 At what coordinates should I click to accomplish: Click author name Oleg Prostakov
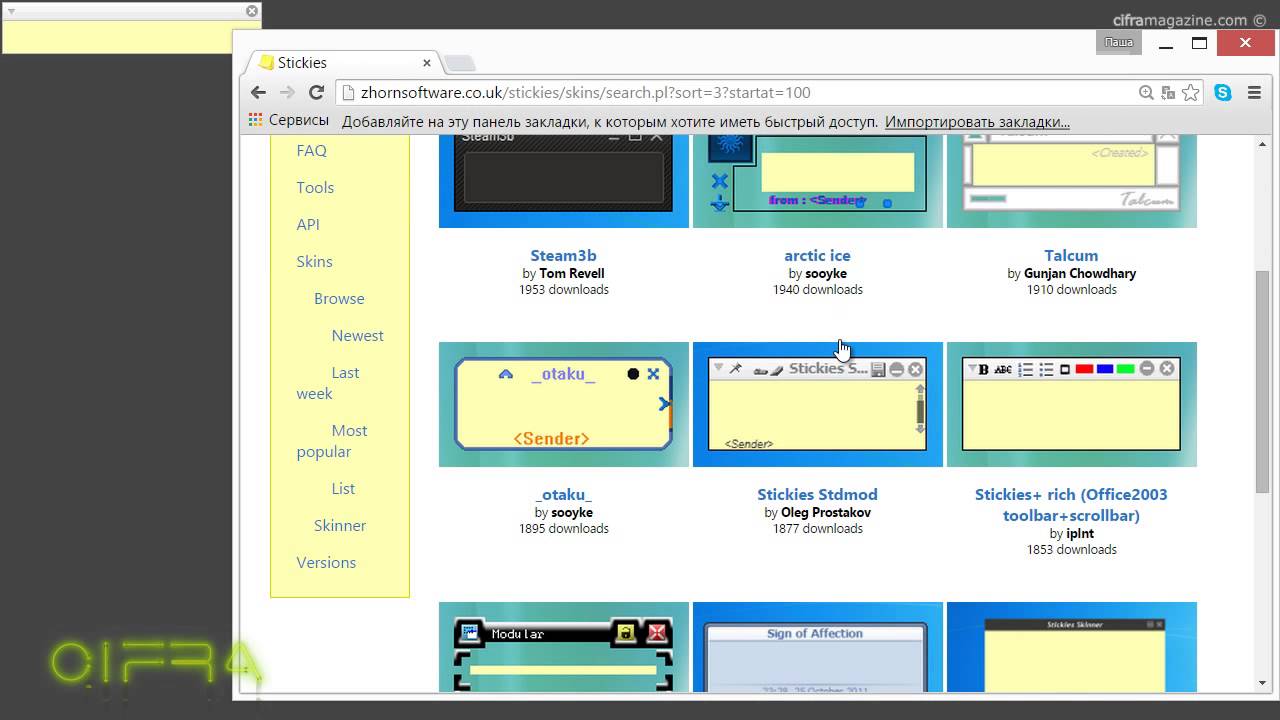[x=826, y=512]
